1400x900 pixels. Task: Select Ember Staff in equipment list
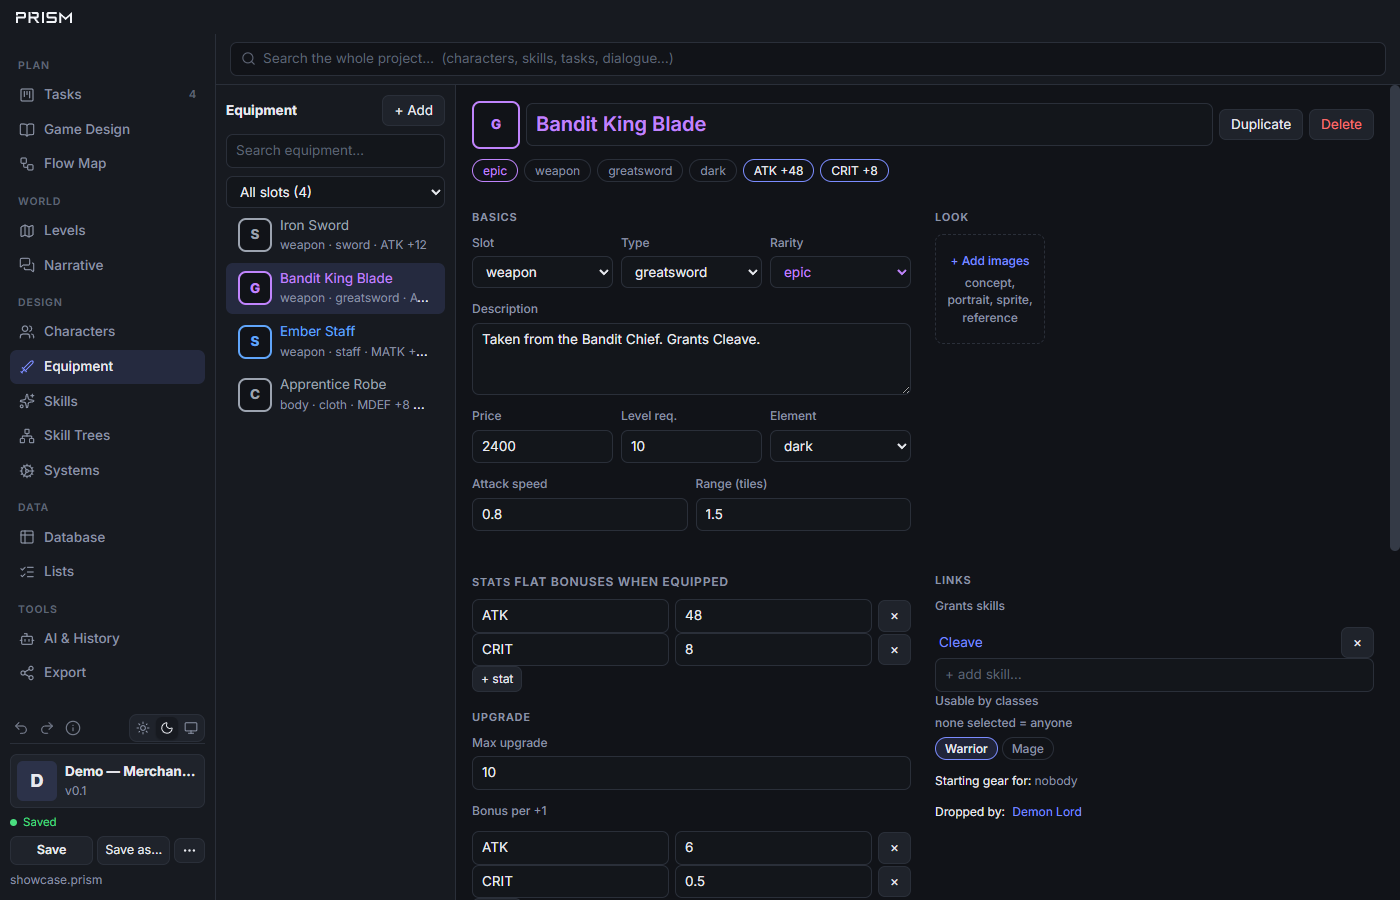tap(336, 341)
